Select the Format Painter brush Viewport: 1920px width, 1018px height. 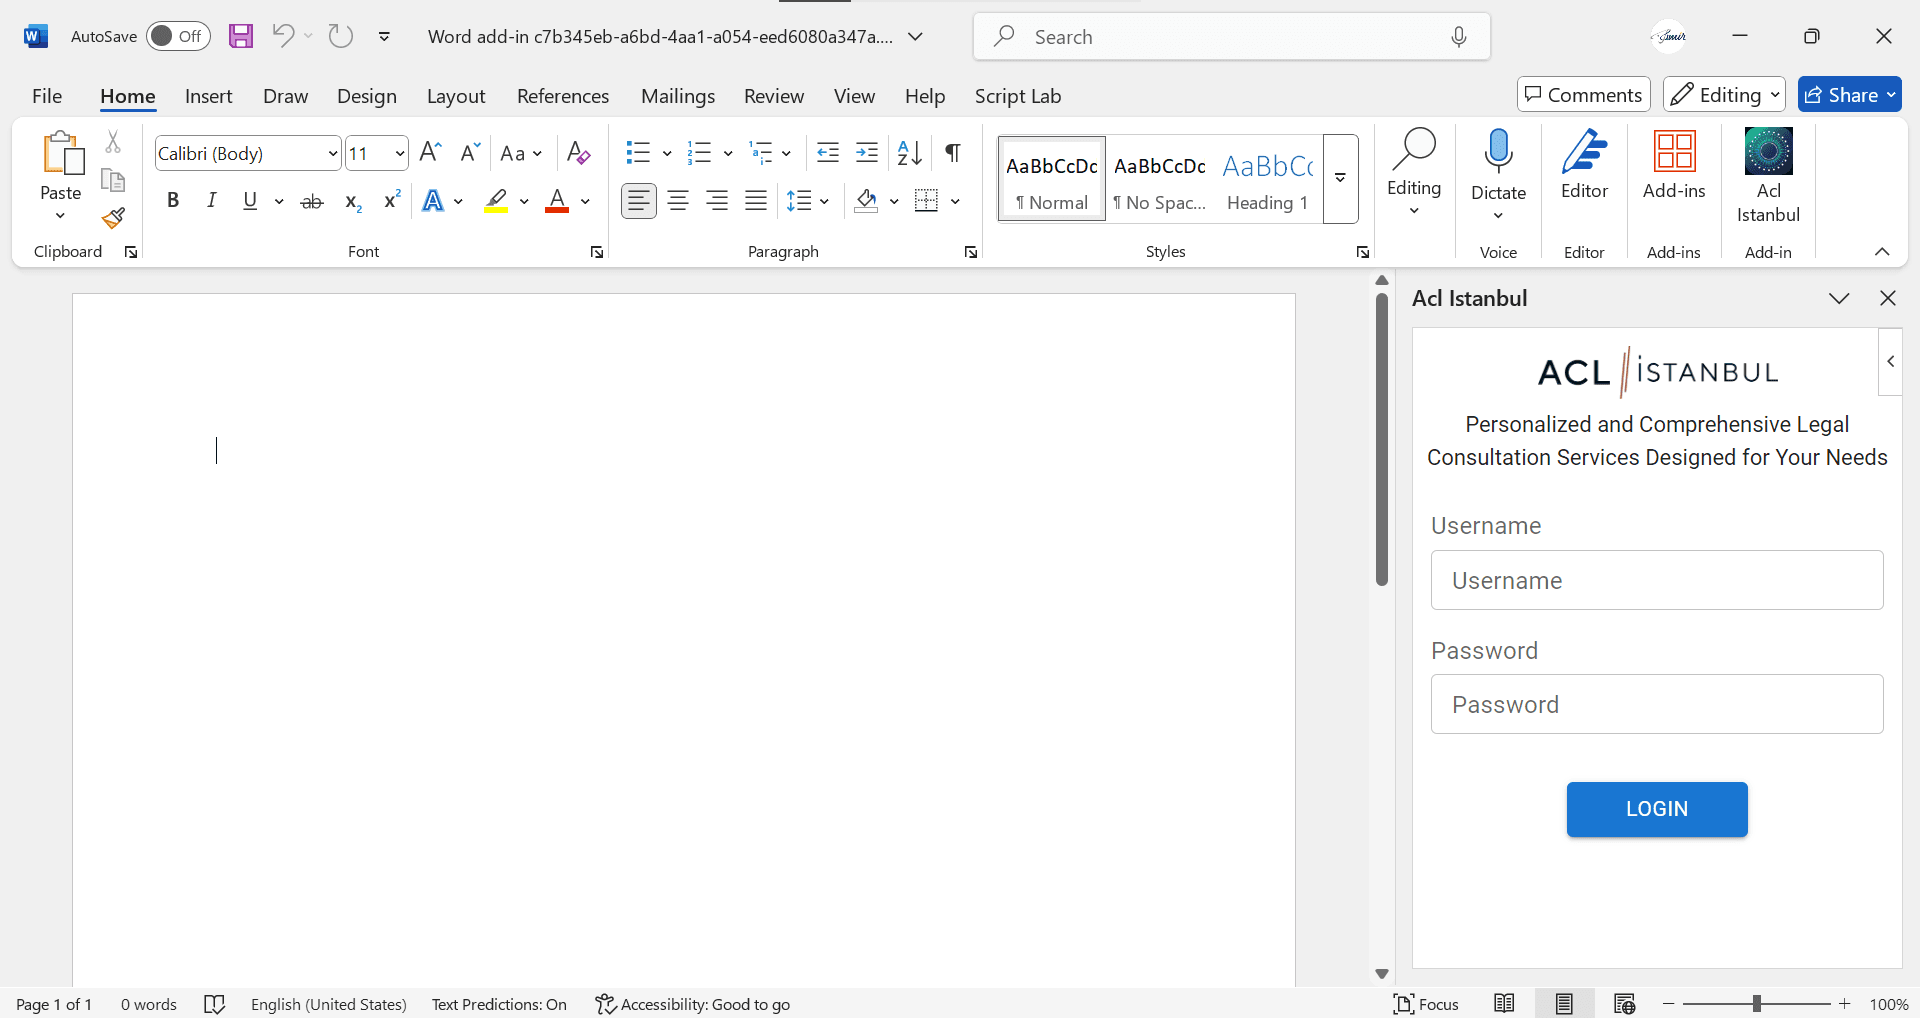tap(113, 217)
